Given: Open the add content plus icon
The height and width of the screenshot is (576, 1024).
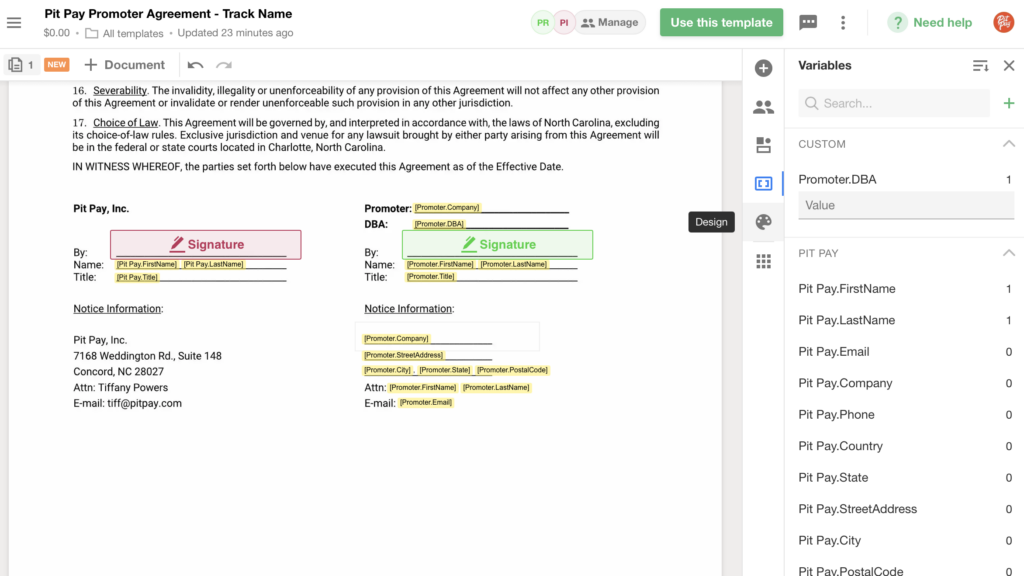Looking at the screenshot, I should [x=763, y=68].
